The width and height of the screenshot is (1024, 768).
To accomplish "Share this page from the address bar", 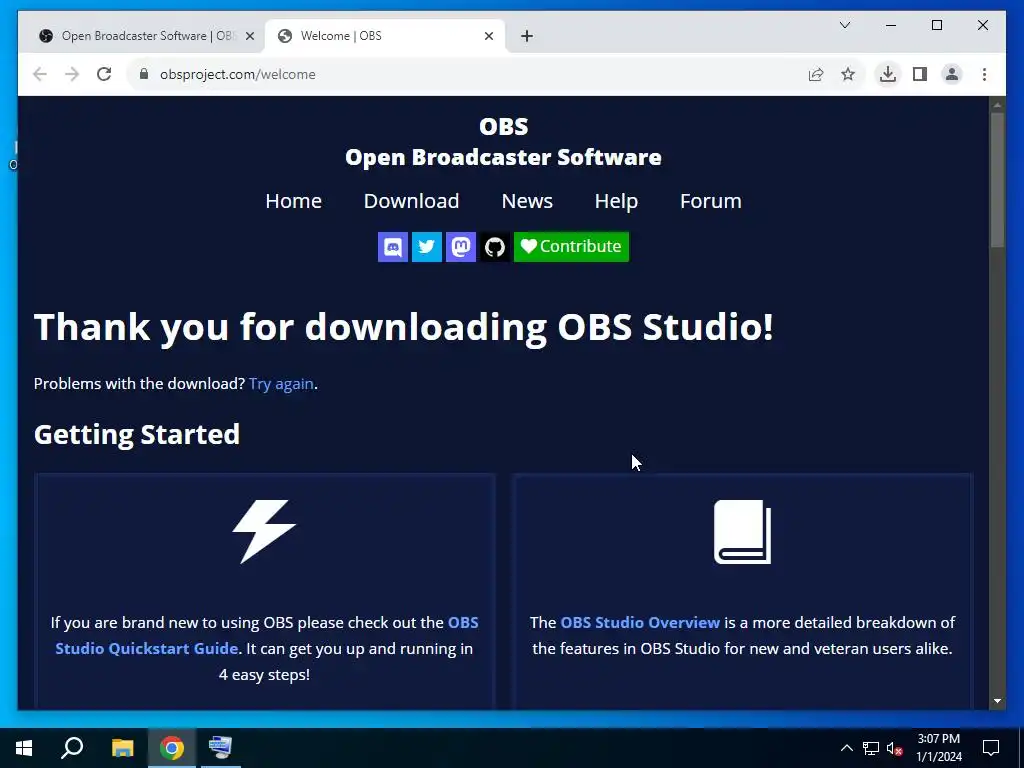I will click(x=816, y=74).
